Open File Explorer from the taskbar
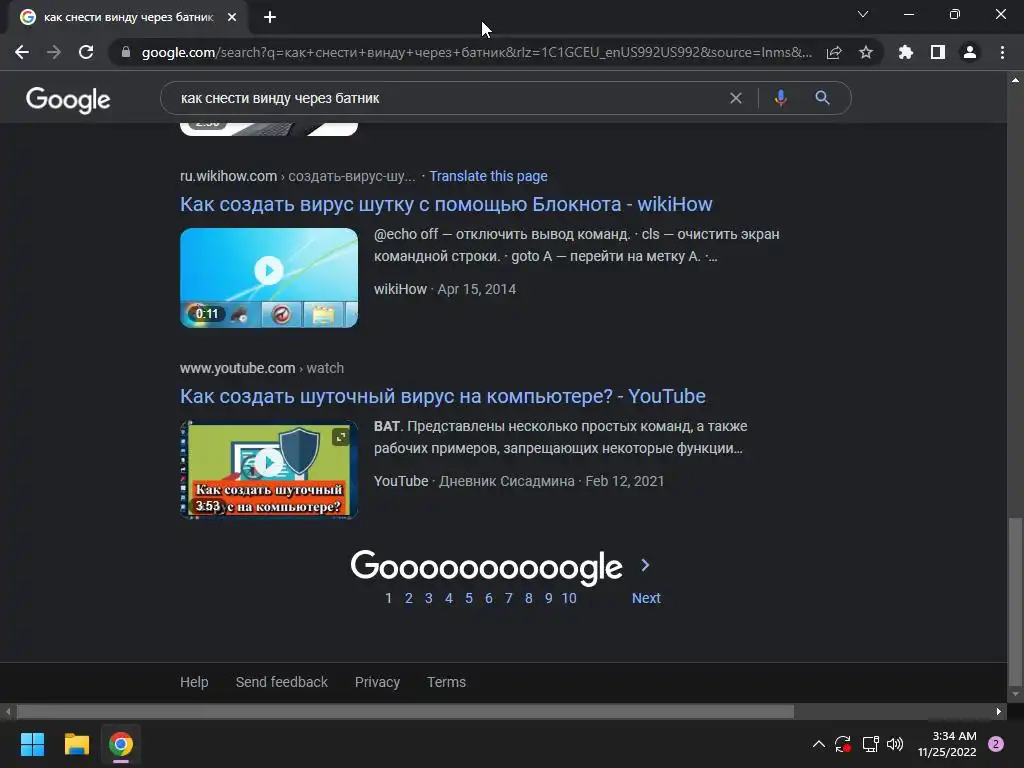The height and width of the screenshot is (768, 1024). 76,744
